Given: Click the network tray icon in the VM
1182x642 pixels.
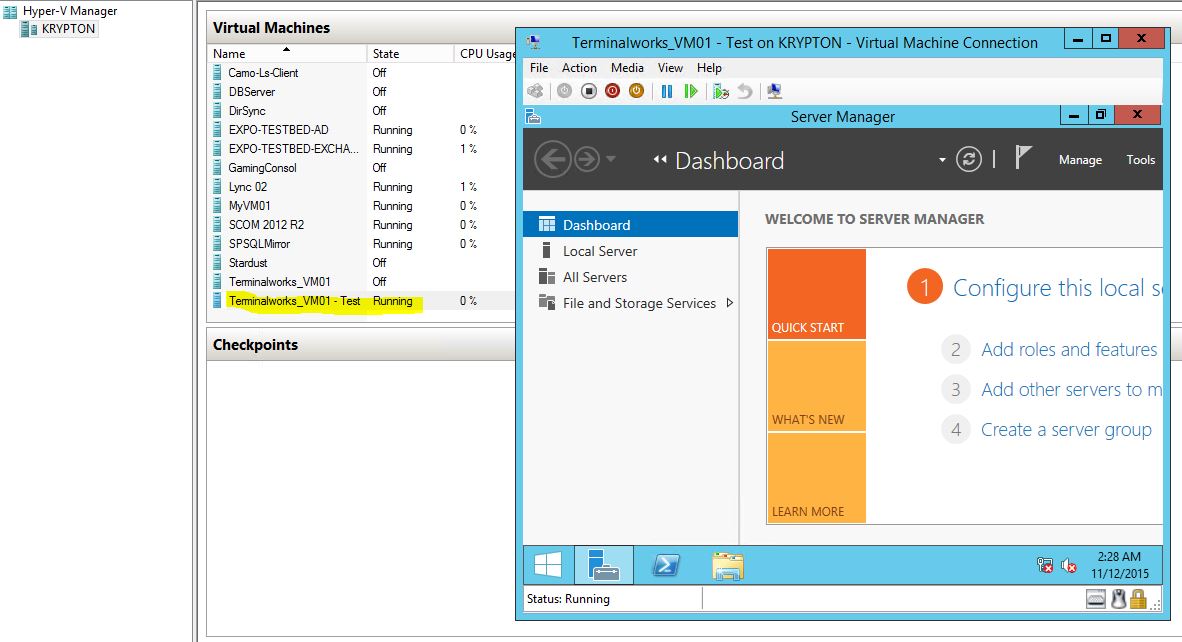Looking at the screenshot, I should (x=1045, y=565).
